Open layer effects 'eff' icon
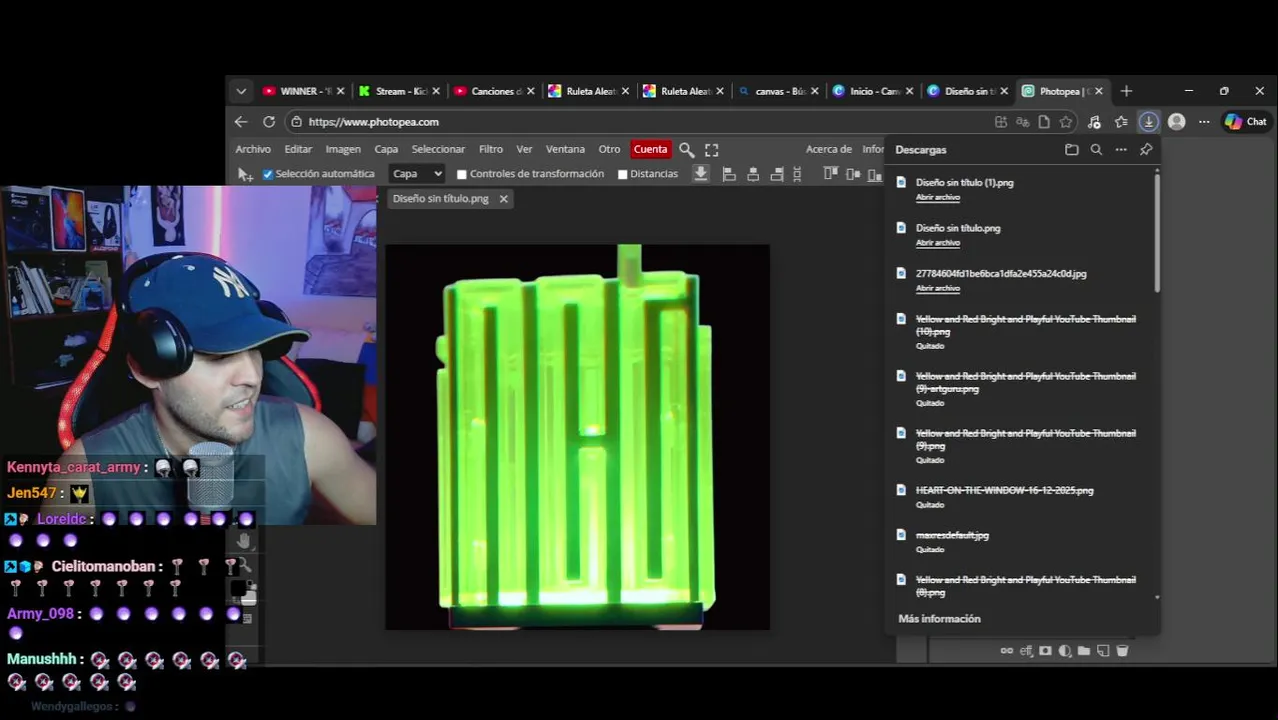The height and width of the screenshot is (720, 1278). 1026,651
